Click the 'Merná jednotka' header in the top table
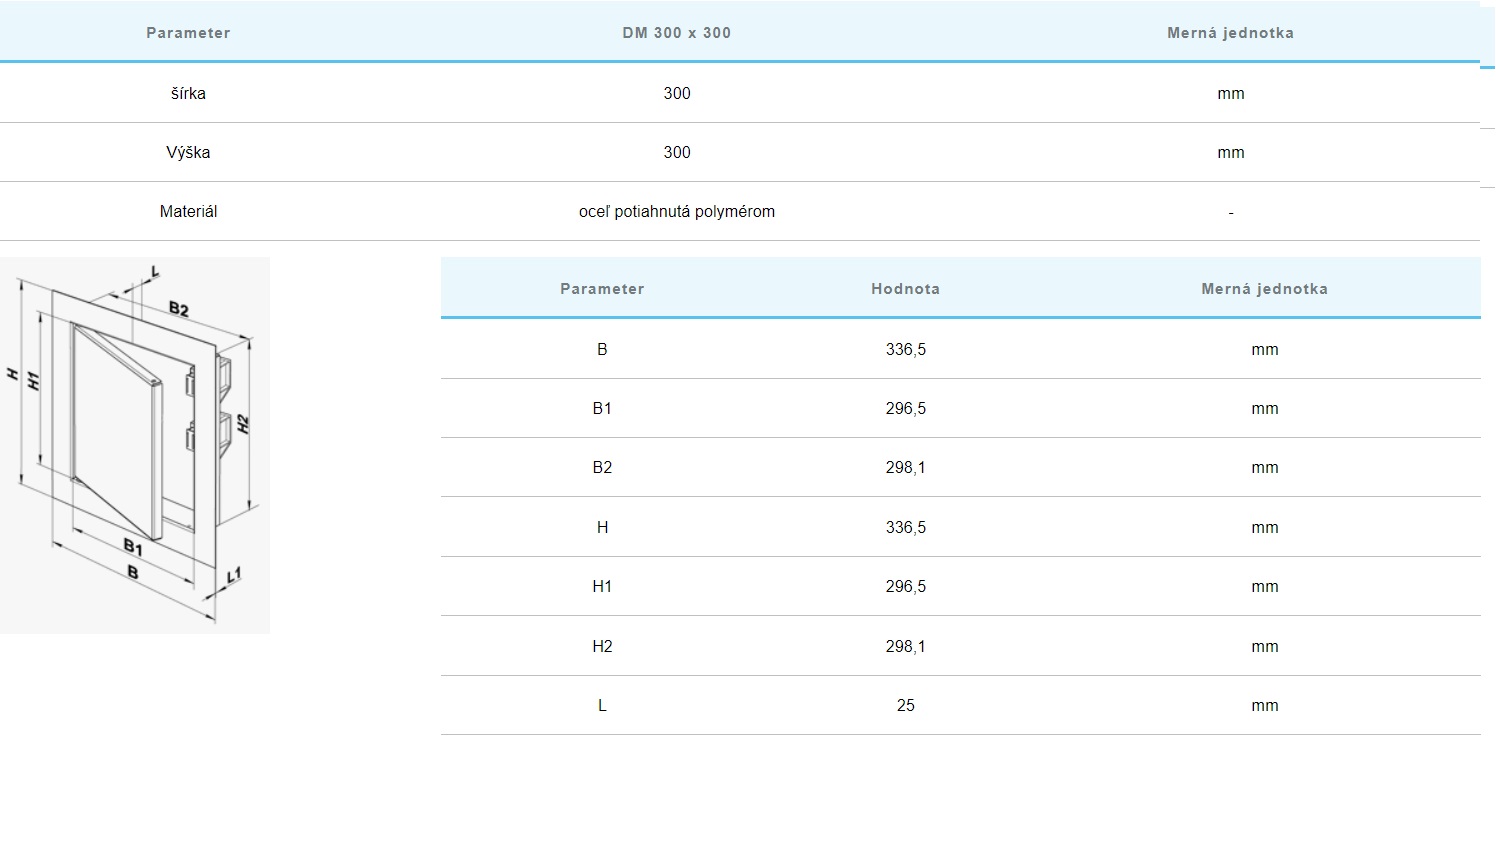The image size is (1496, 856). pos(1230,33)
